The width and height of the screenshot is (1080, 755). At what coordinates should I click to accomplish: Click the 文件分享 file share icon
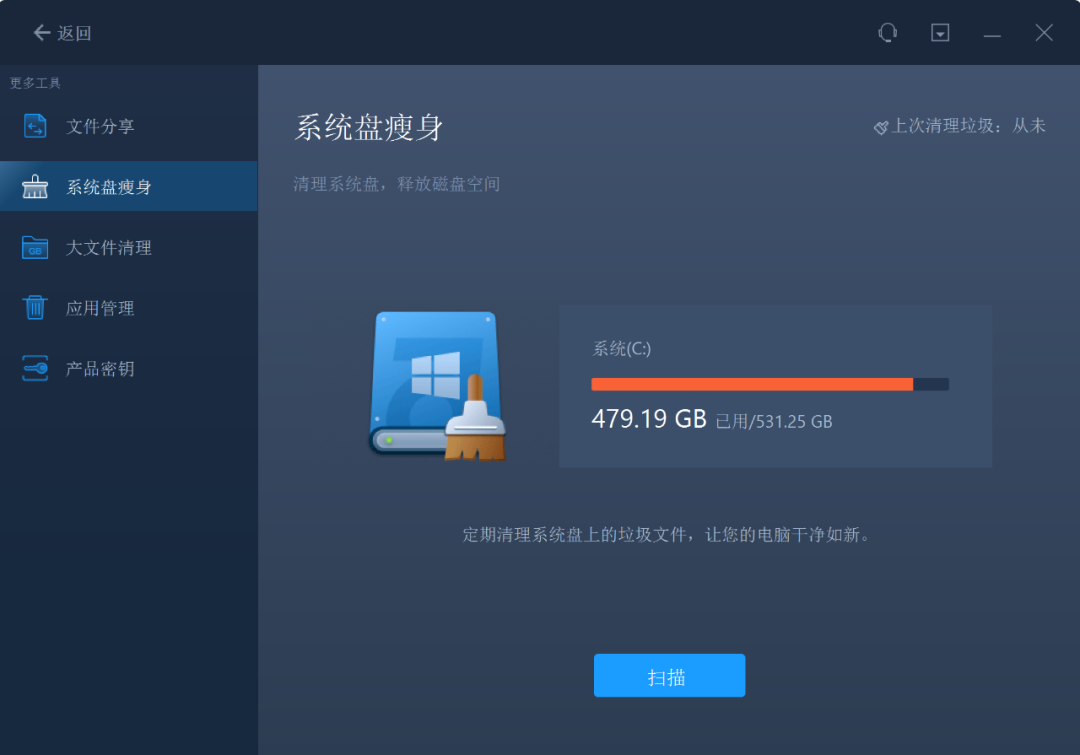pyautogui.click(x=35, y=126)
